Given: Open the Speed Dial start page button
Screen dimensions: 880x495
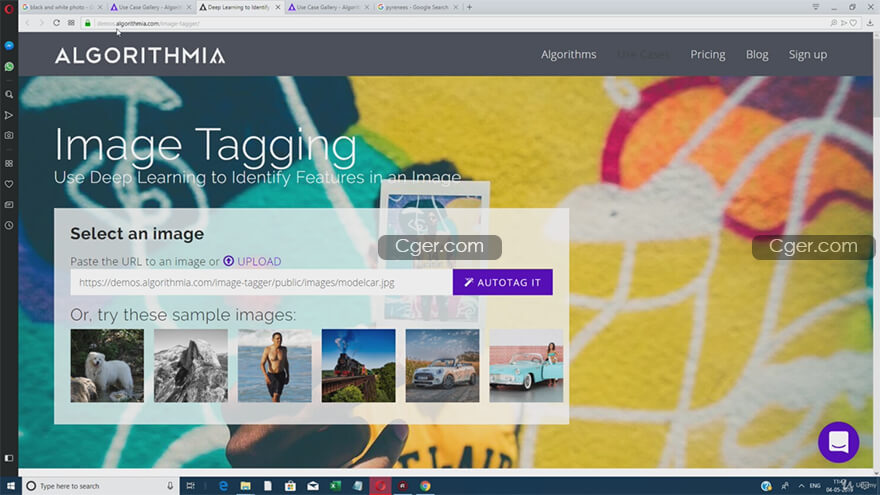Looking at the screenshot, I should [71, 23].
